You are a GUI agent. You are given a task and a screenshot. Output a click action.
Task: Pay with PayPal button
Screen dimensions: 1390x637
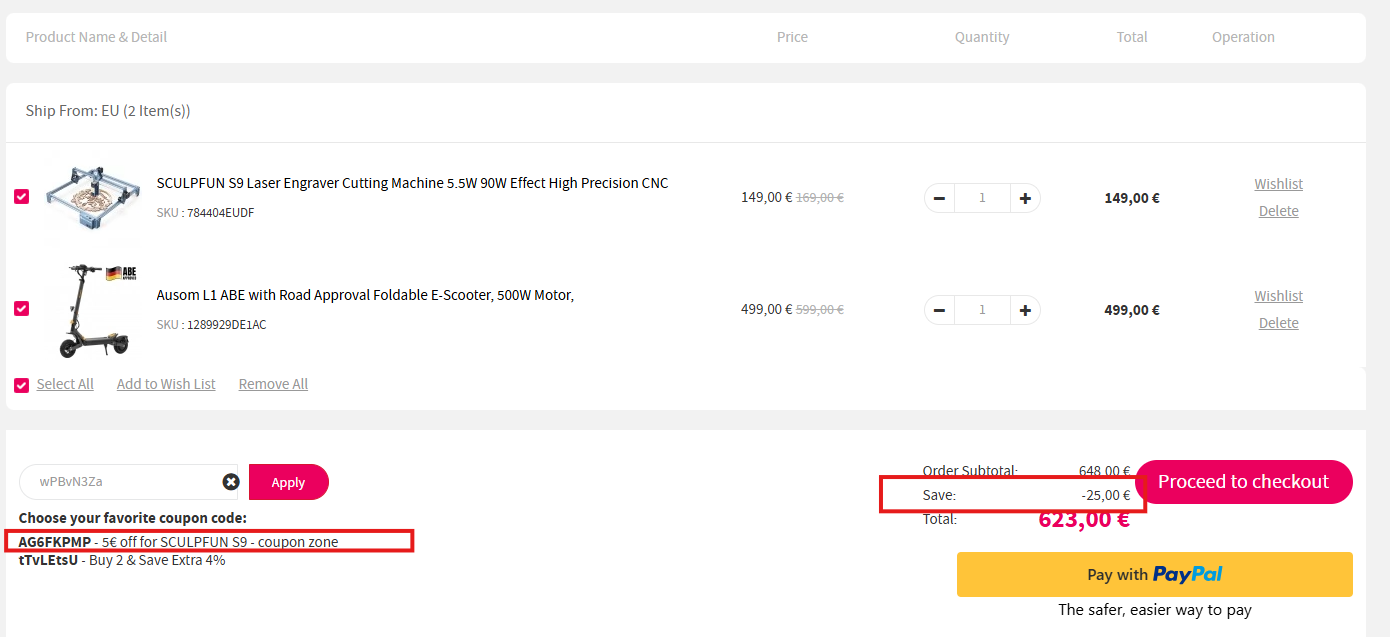pyautogui.click(x=1155, y=574)
